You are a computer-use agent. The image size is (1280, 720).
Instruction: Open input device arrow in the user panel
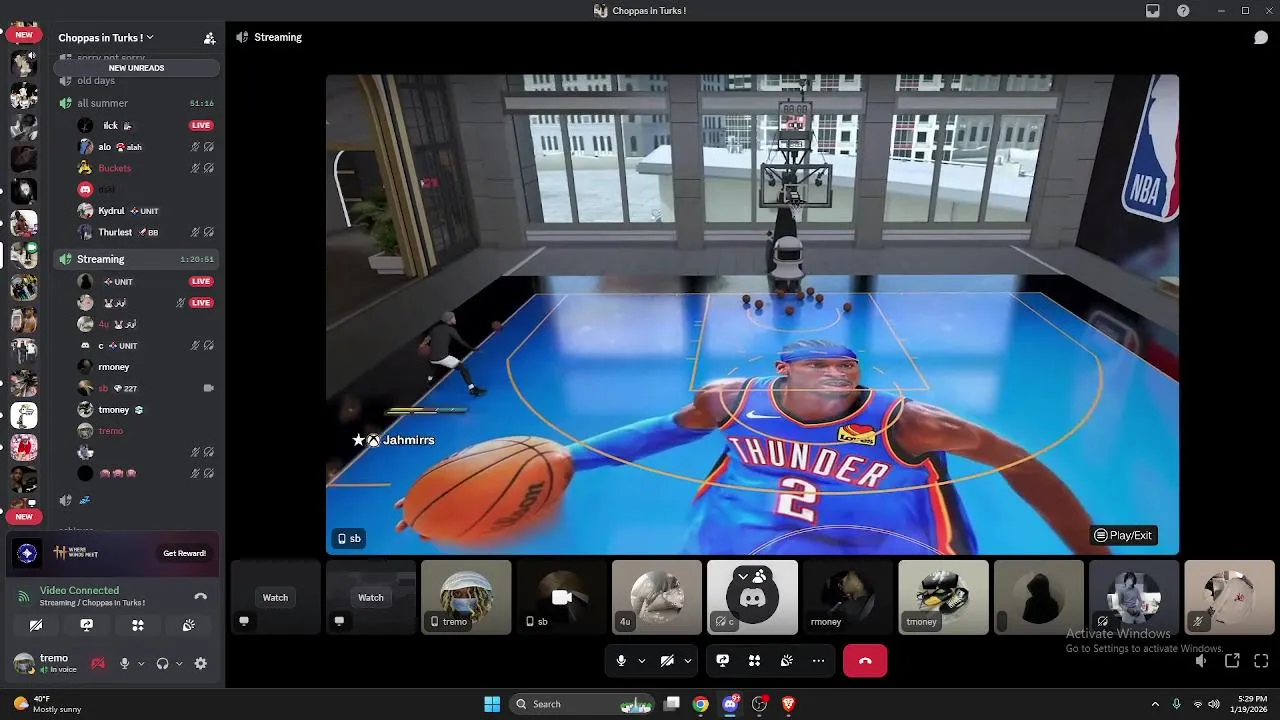[x=141, y=663]
